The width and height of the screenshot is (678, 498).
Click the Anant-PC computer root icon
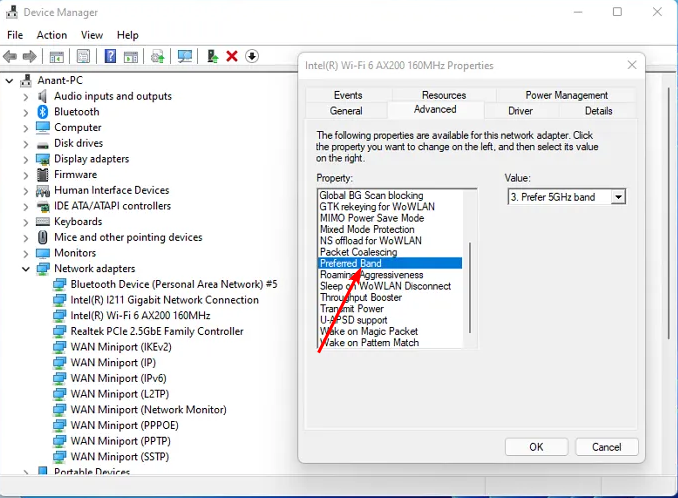coord(26,80)
